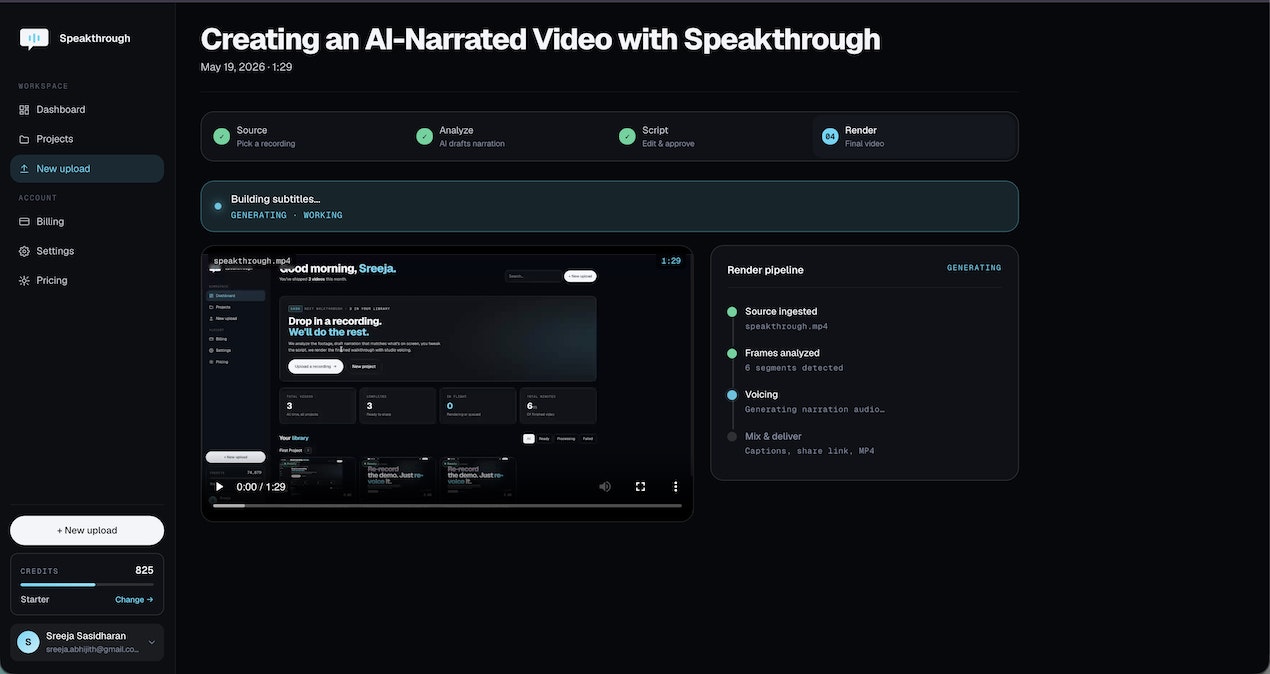Click the page title heading
This screenshot has width=1270, height=674.
pyautogui.click(x=540, y=39)
